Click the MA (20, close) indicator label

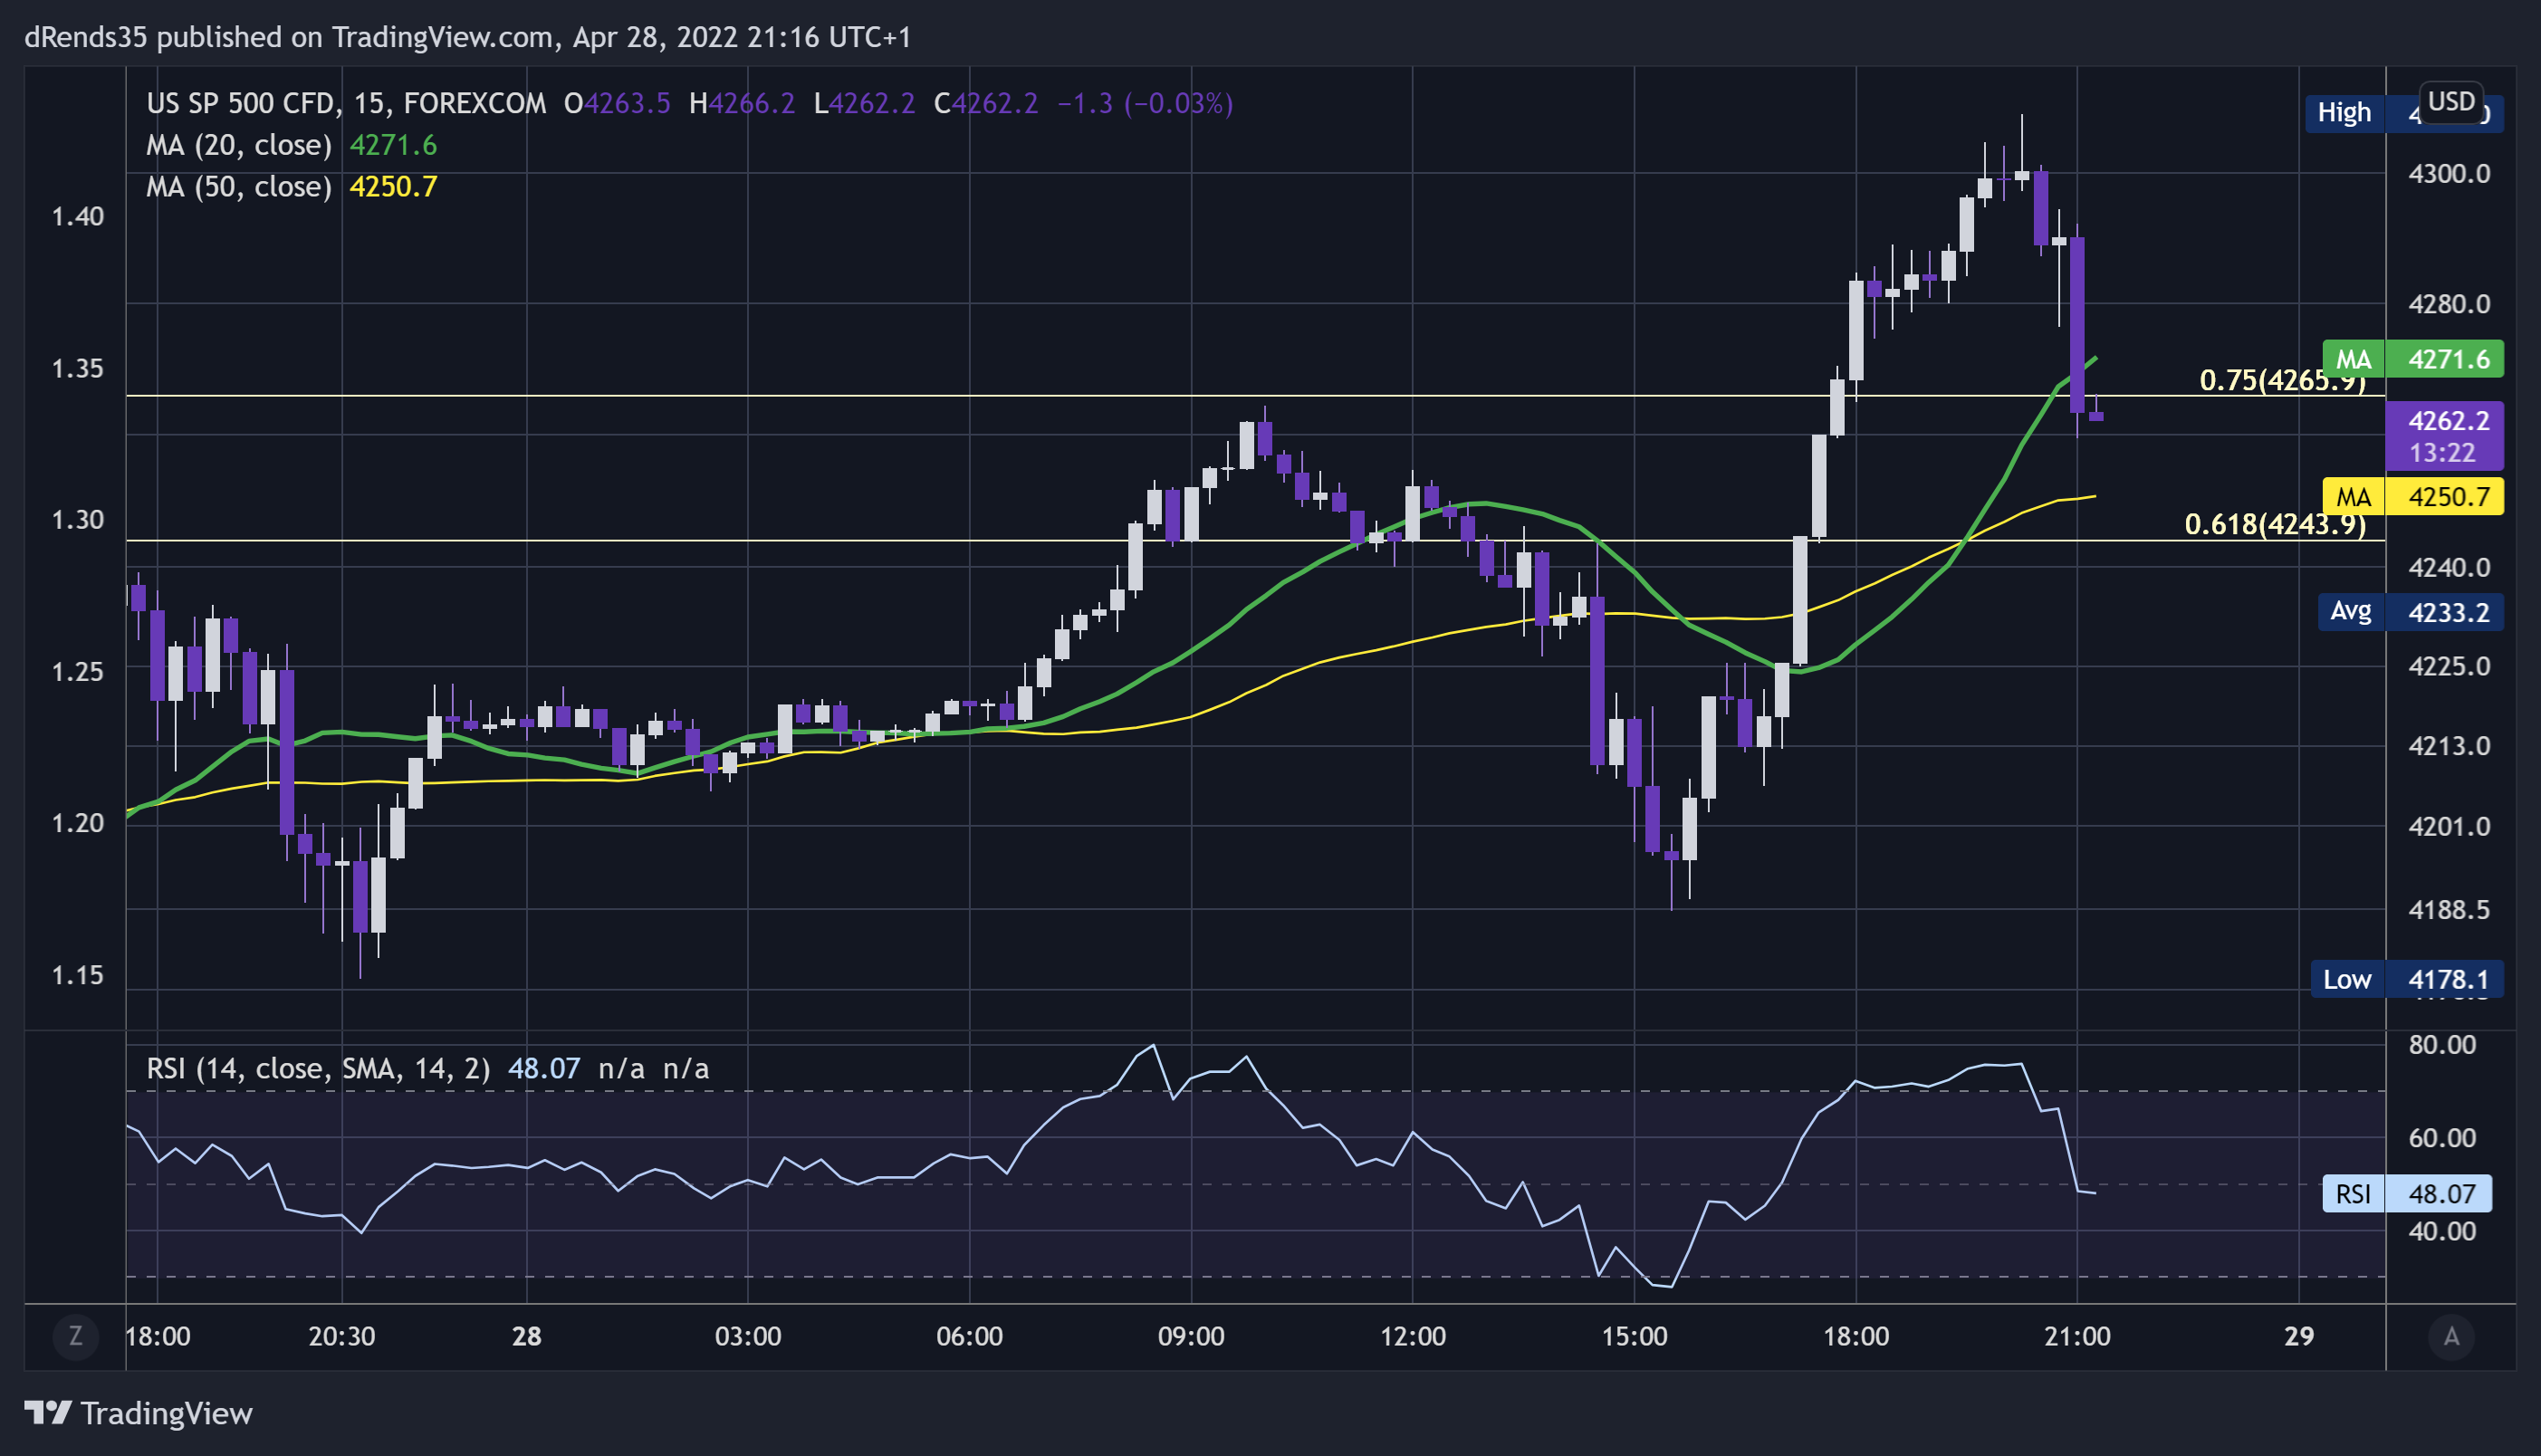(x=239, y=145)
